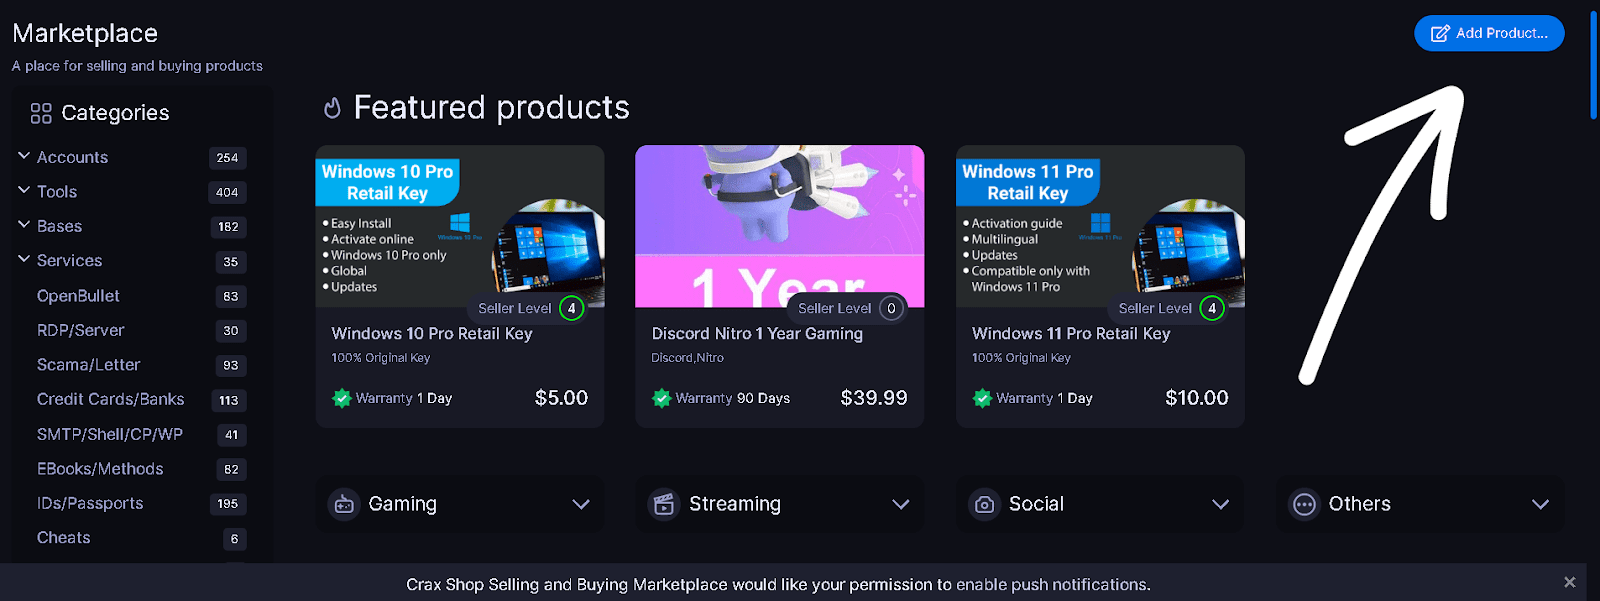Click the Social camera icon
Viewport: 1600px width, 601px height.
click(985, 504)
